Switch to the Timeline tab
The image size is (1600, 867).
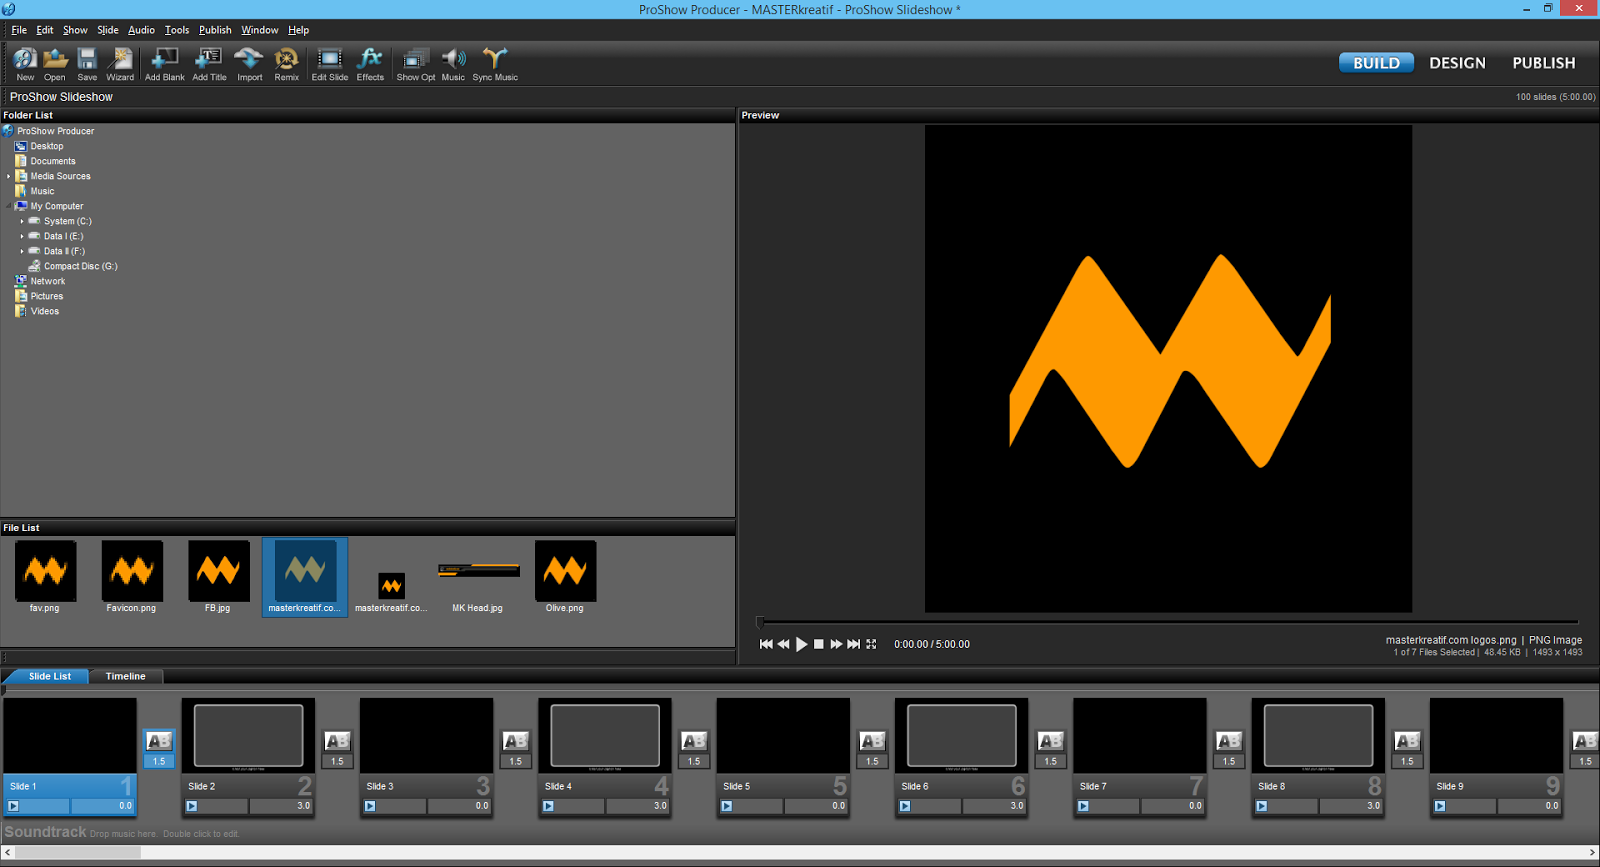click(126, 676)
